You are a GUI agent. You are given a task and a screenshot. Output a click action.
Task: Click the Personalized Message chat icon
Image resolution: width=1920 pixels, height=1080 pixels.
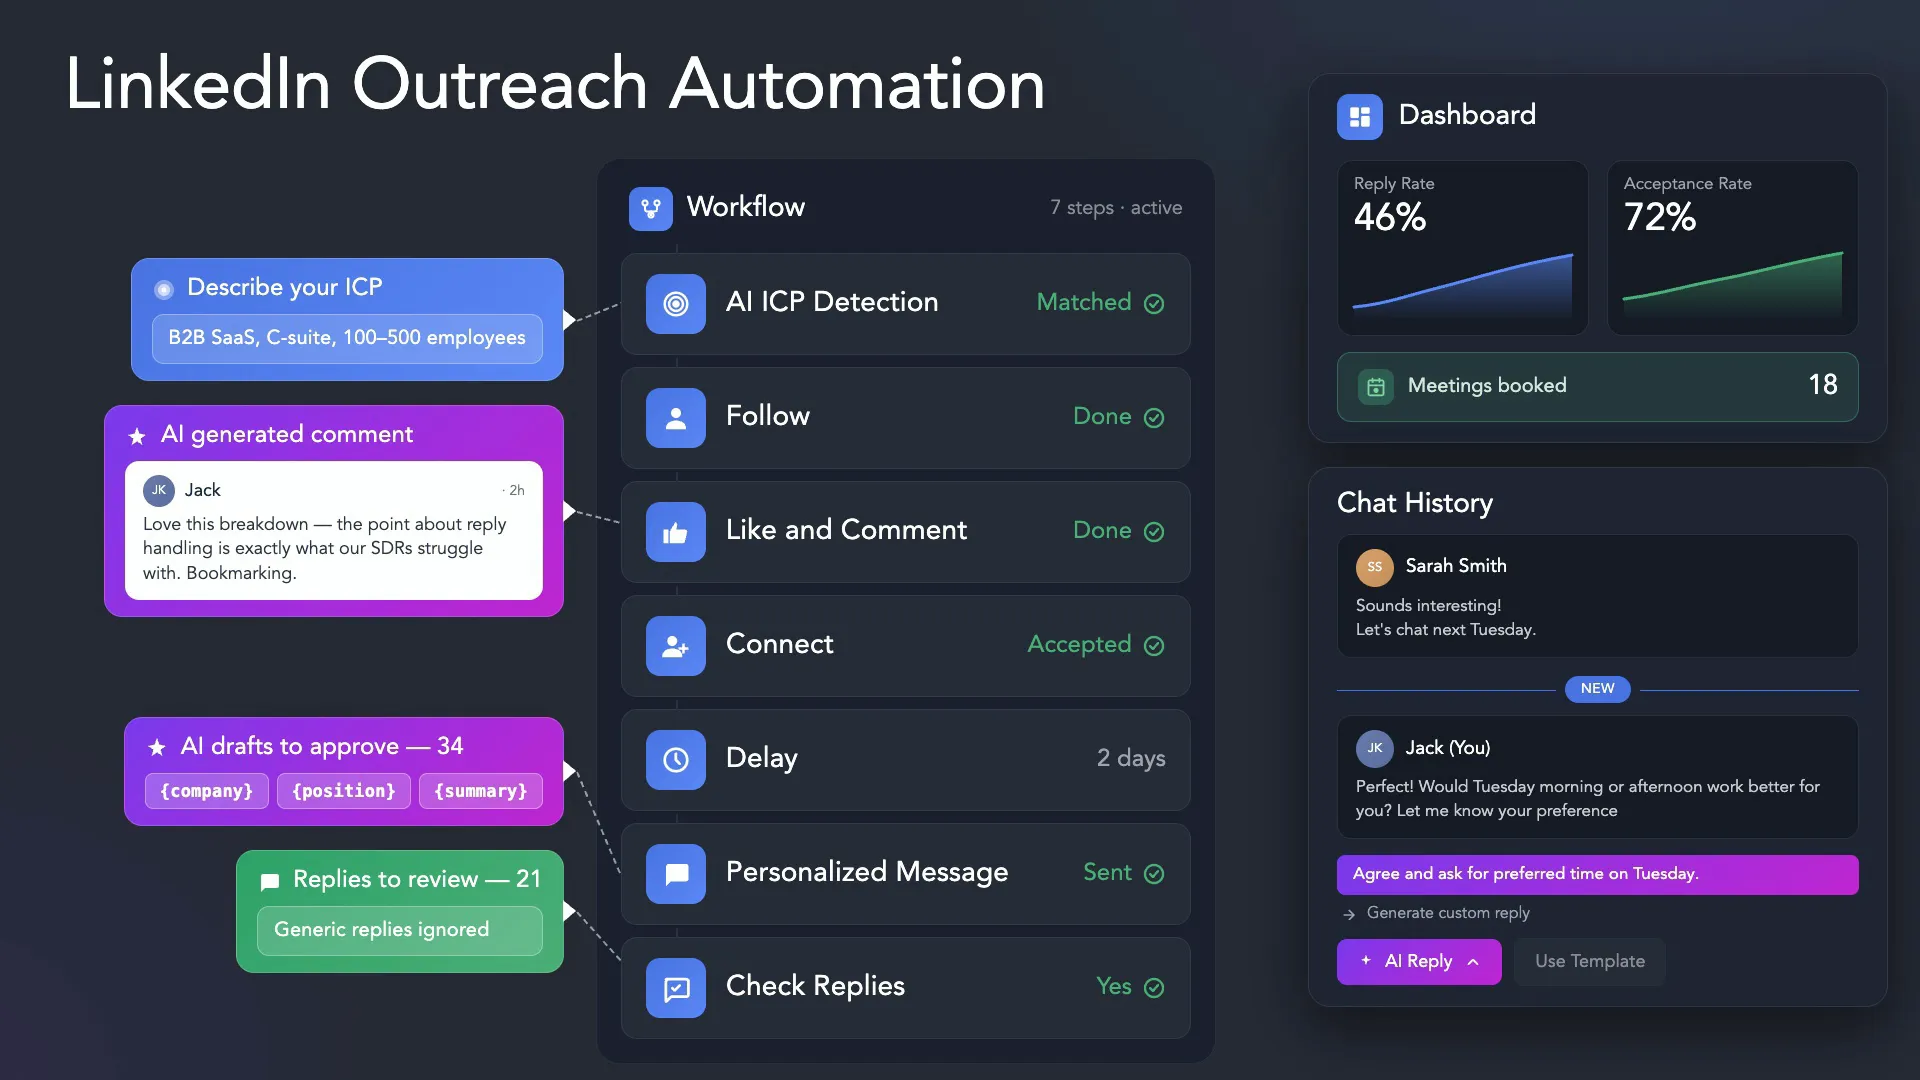676,874
